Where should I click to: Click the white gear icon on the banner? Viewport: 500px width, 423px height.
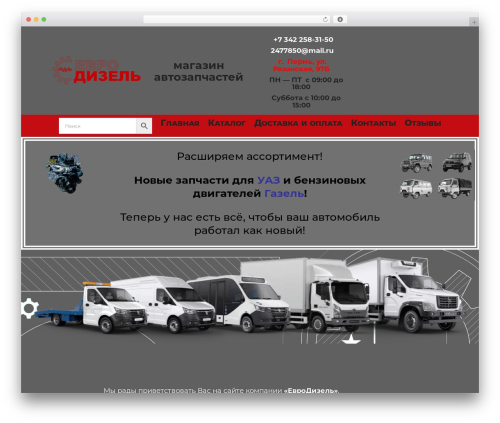pyautogui.click(x=29, y=308)
